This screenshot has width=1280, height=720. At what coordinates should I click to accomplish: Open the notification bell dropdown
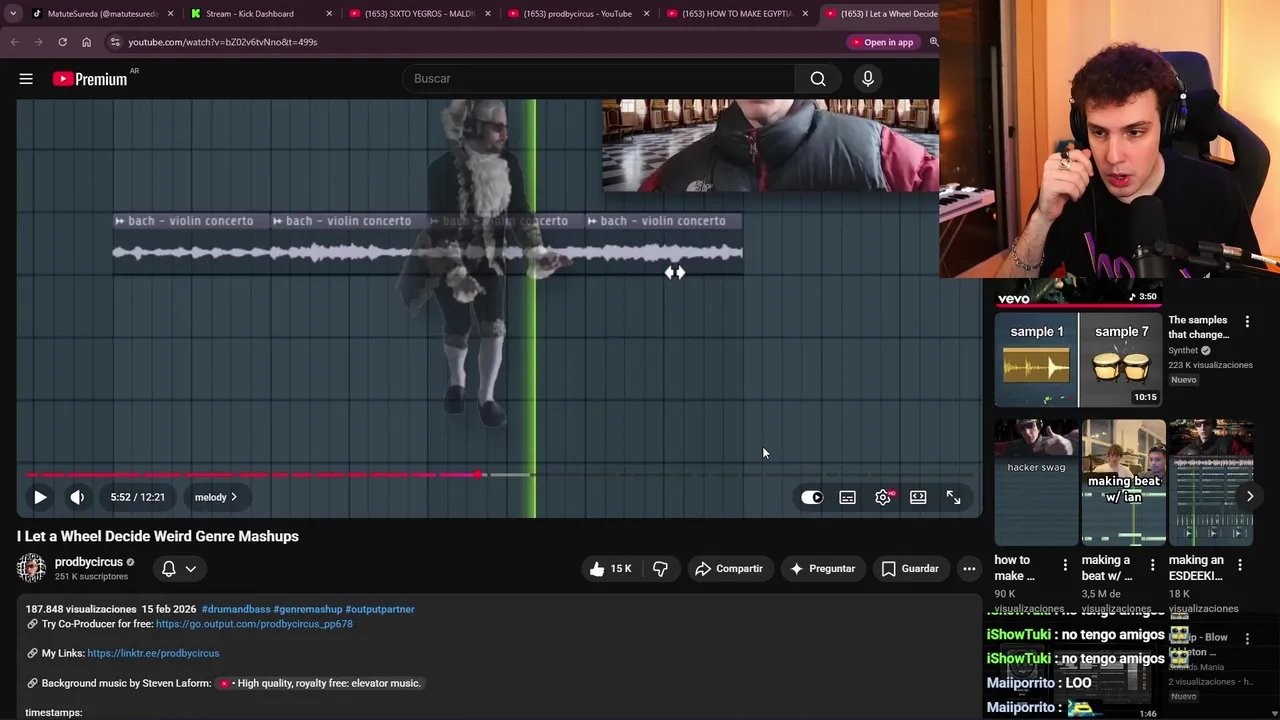(179, 569)
